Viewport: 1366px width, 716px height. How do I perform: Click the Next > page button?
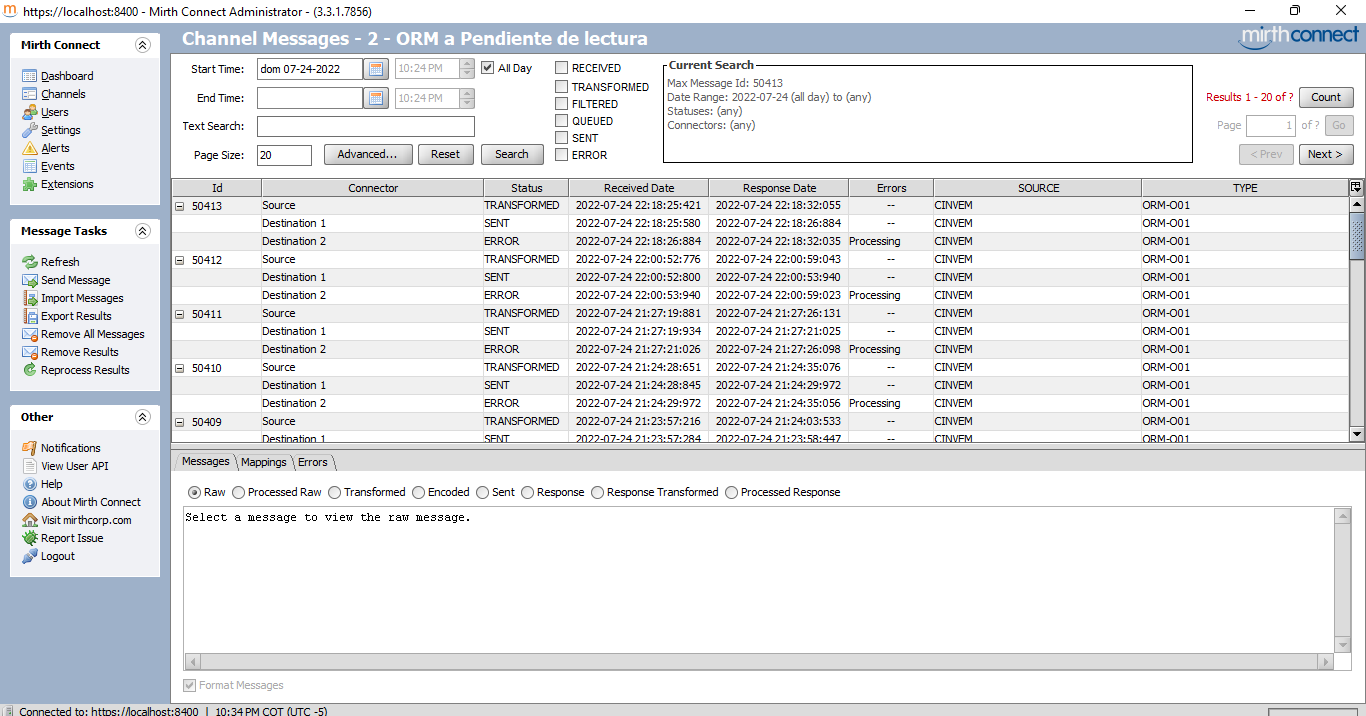(x=1326, y=154)
